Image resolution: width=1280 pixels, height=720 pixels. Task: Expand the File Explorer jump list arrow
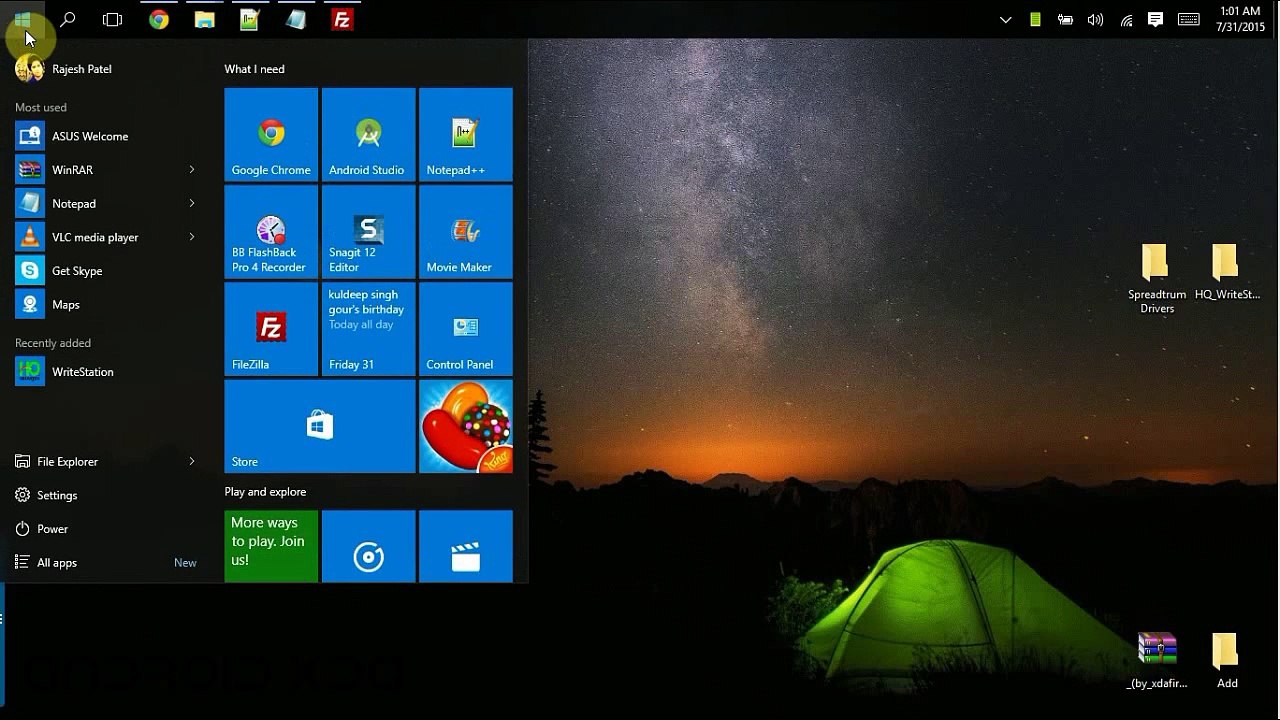[191, 462]
